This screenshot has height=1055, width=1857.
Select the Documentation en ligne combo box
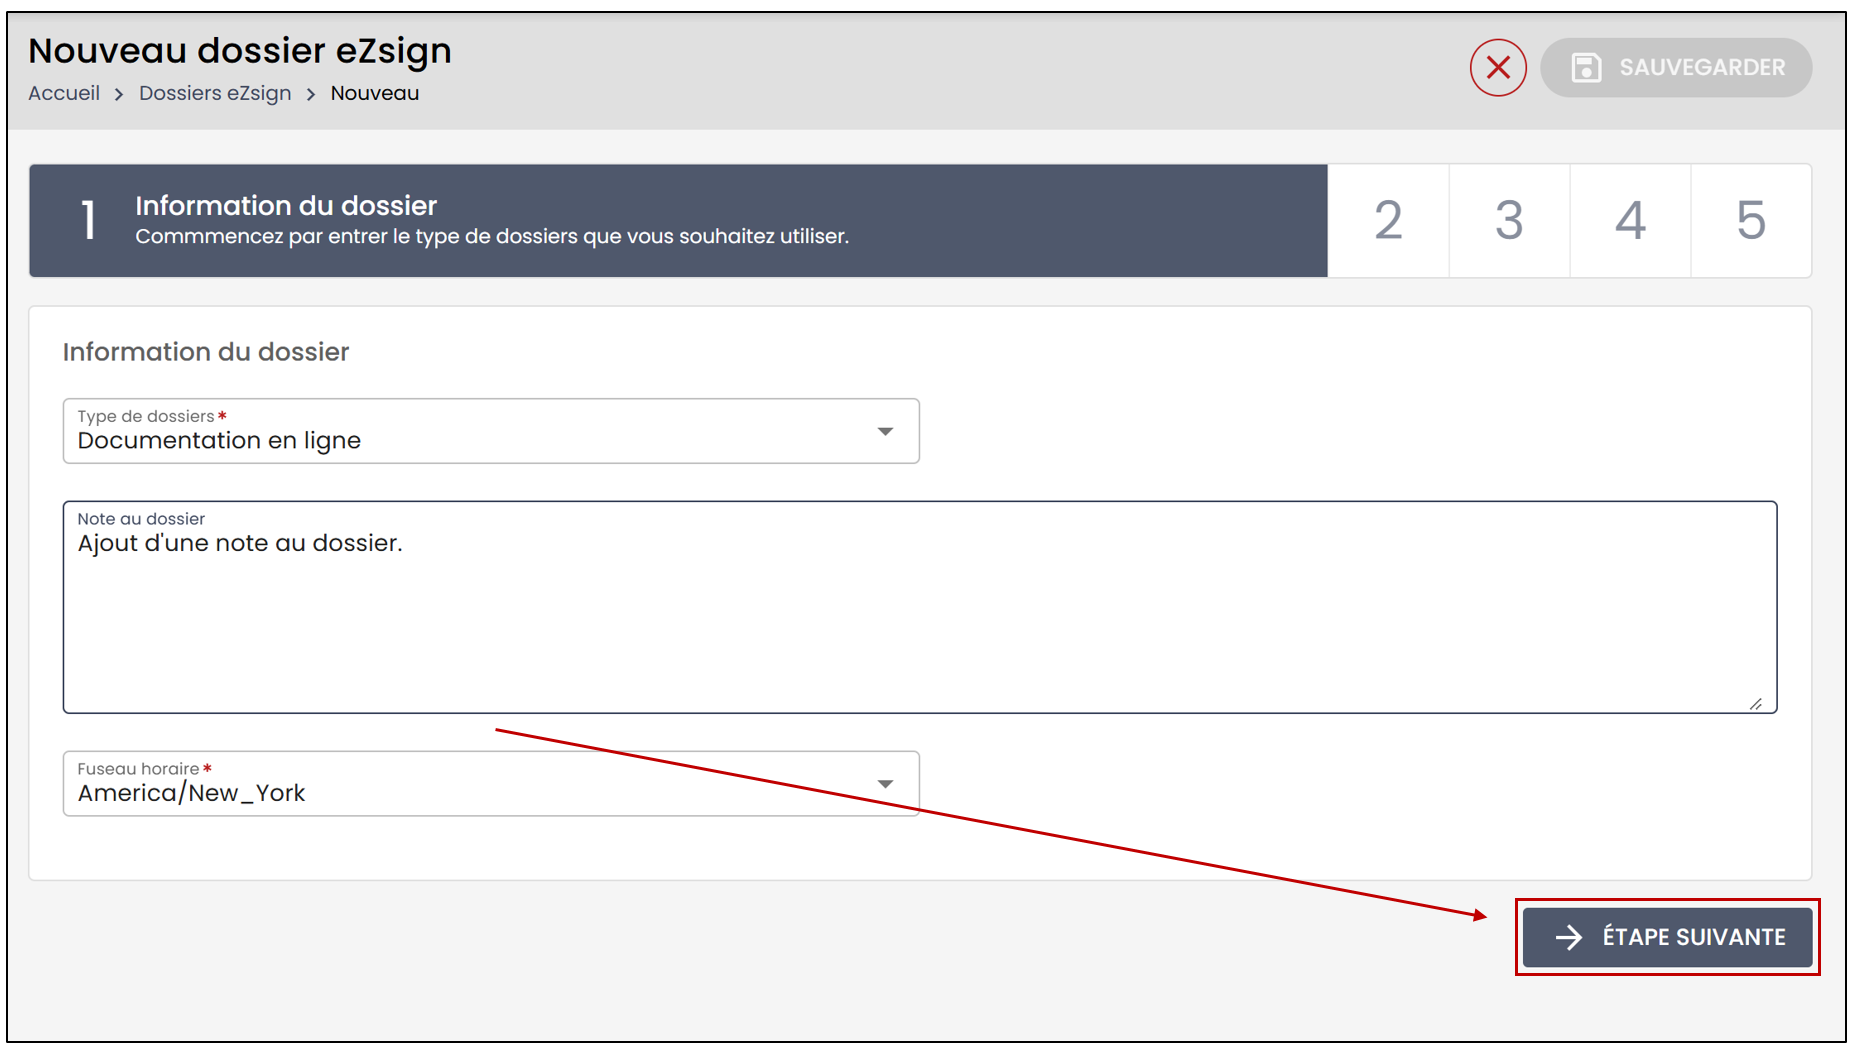pos(491,431)
